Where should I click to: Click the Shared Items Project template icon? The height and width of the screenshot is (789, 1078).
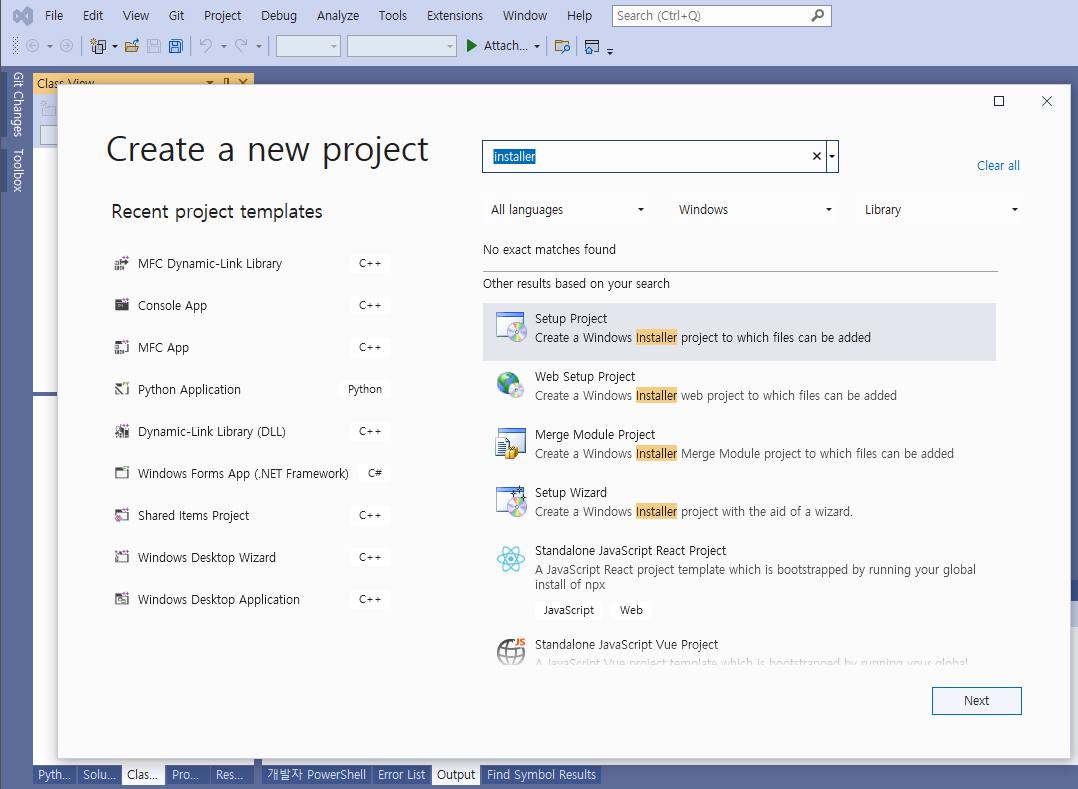point(122,515)
